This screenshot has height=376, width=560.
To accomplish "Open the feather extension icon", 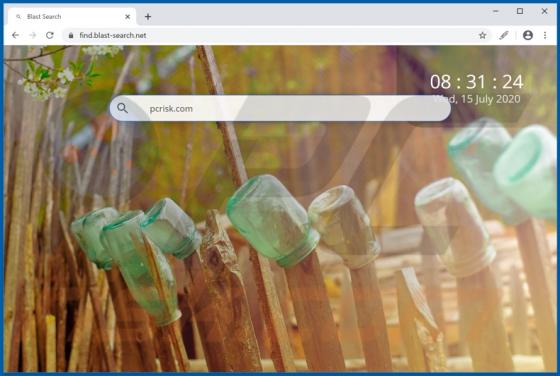I will click(x=504, y=35).
